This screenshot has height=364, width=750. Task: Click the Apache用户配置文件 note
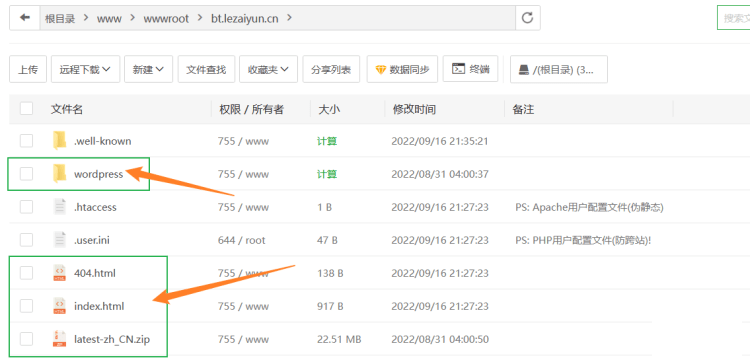589,207
